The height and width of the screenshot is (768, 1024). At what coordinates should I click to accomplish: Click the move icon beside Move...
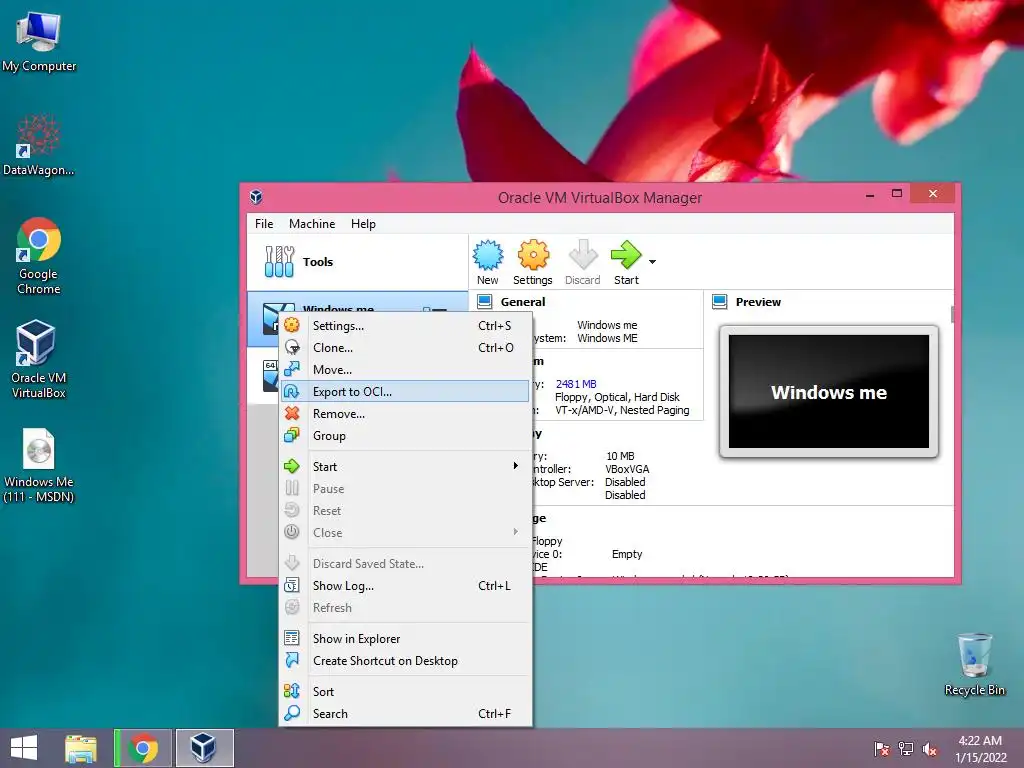(292, 369)
